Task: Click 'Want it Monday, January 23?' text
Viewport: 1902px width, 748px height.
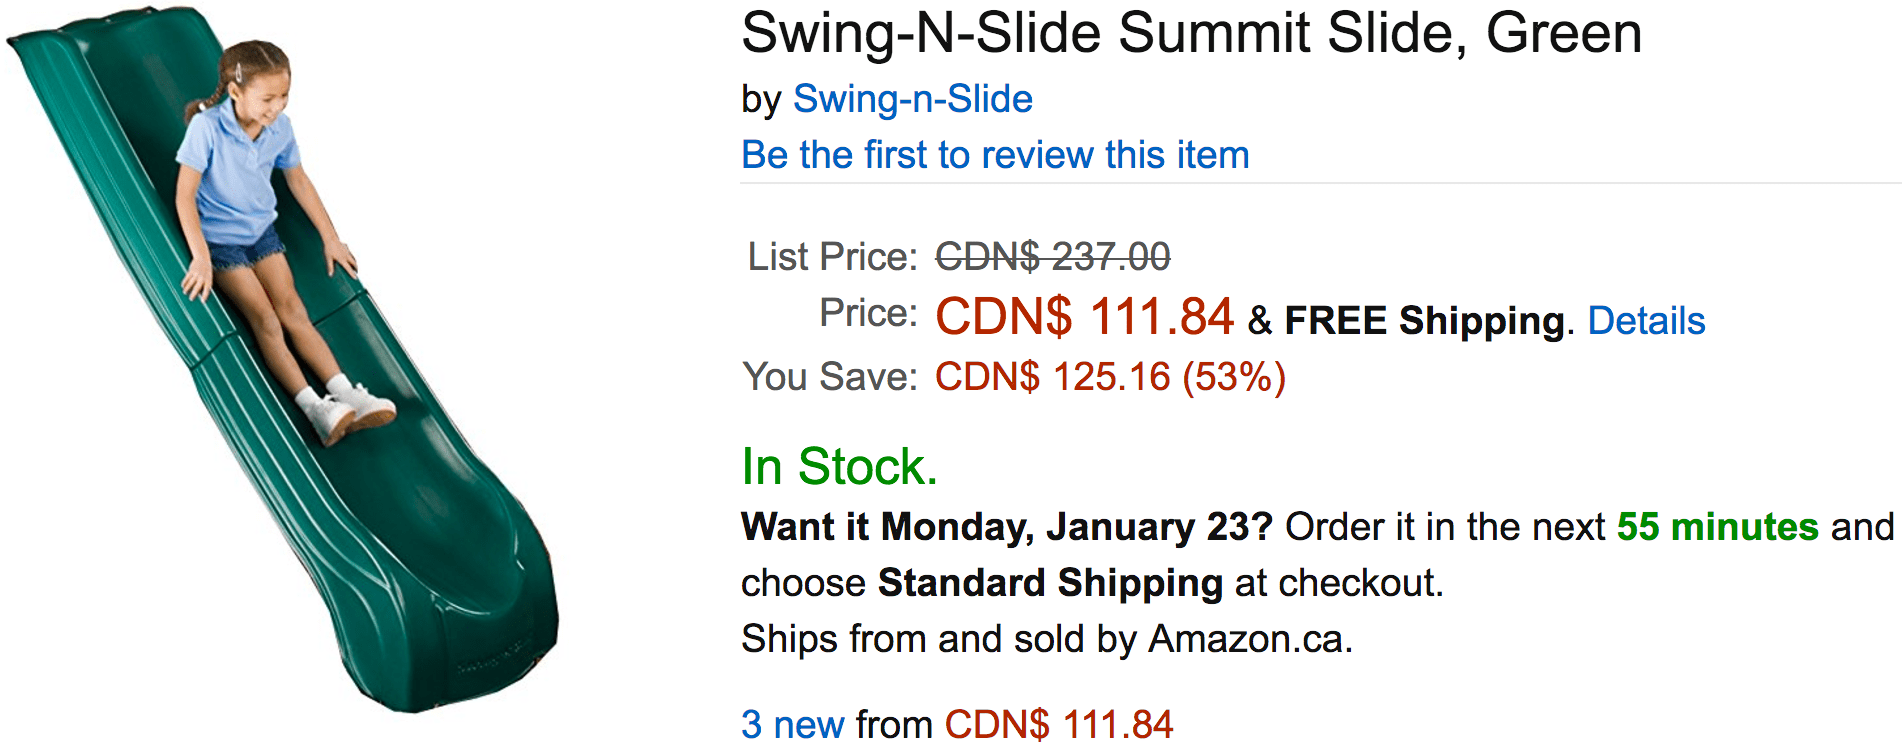Action: click(1007, 527)
